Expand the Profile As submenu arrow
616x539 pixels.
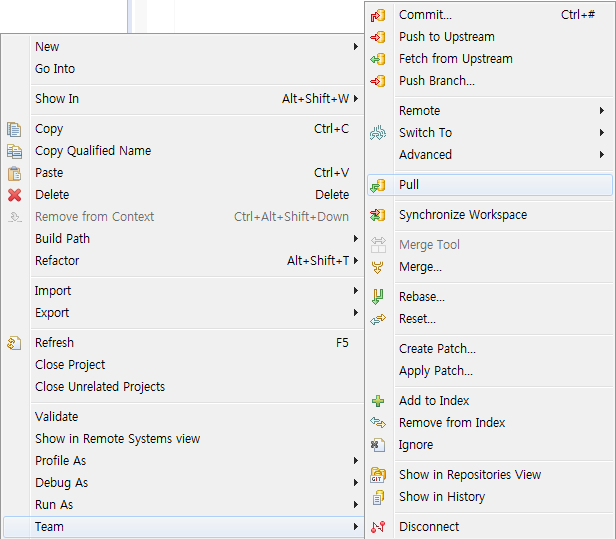click(356, 461)
